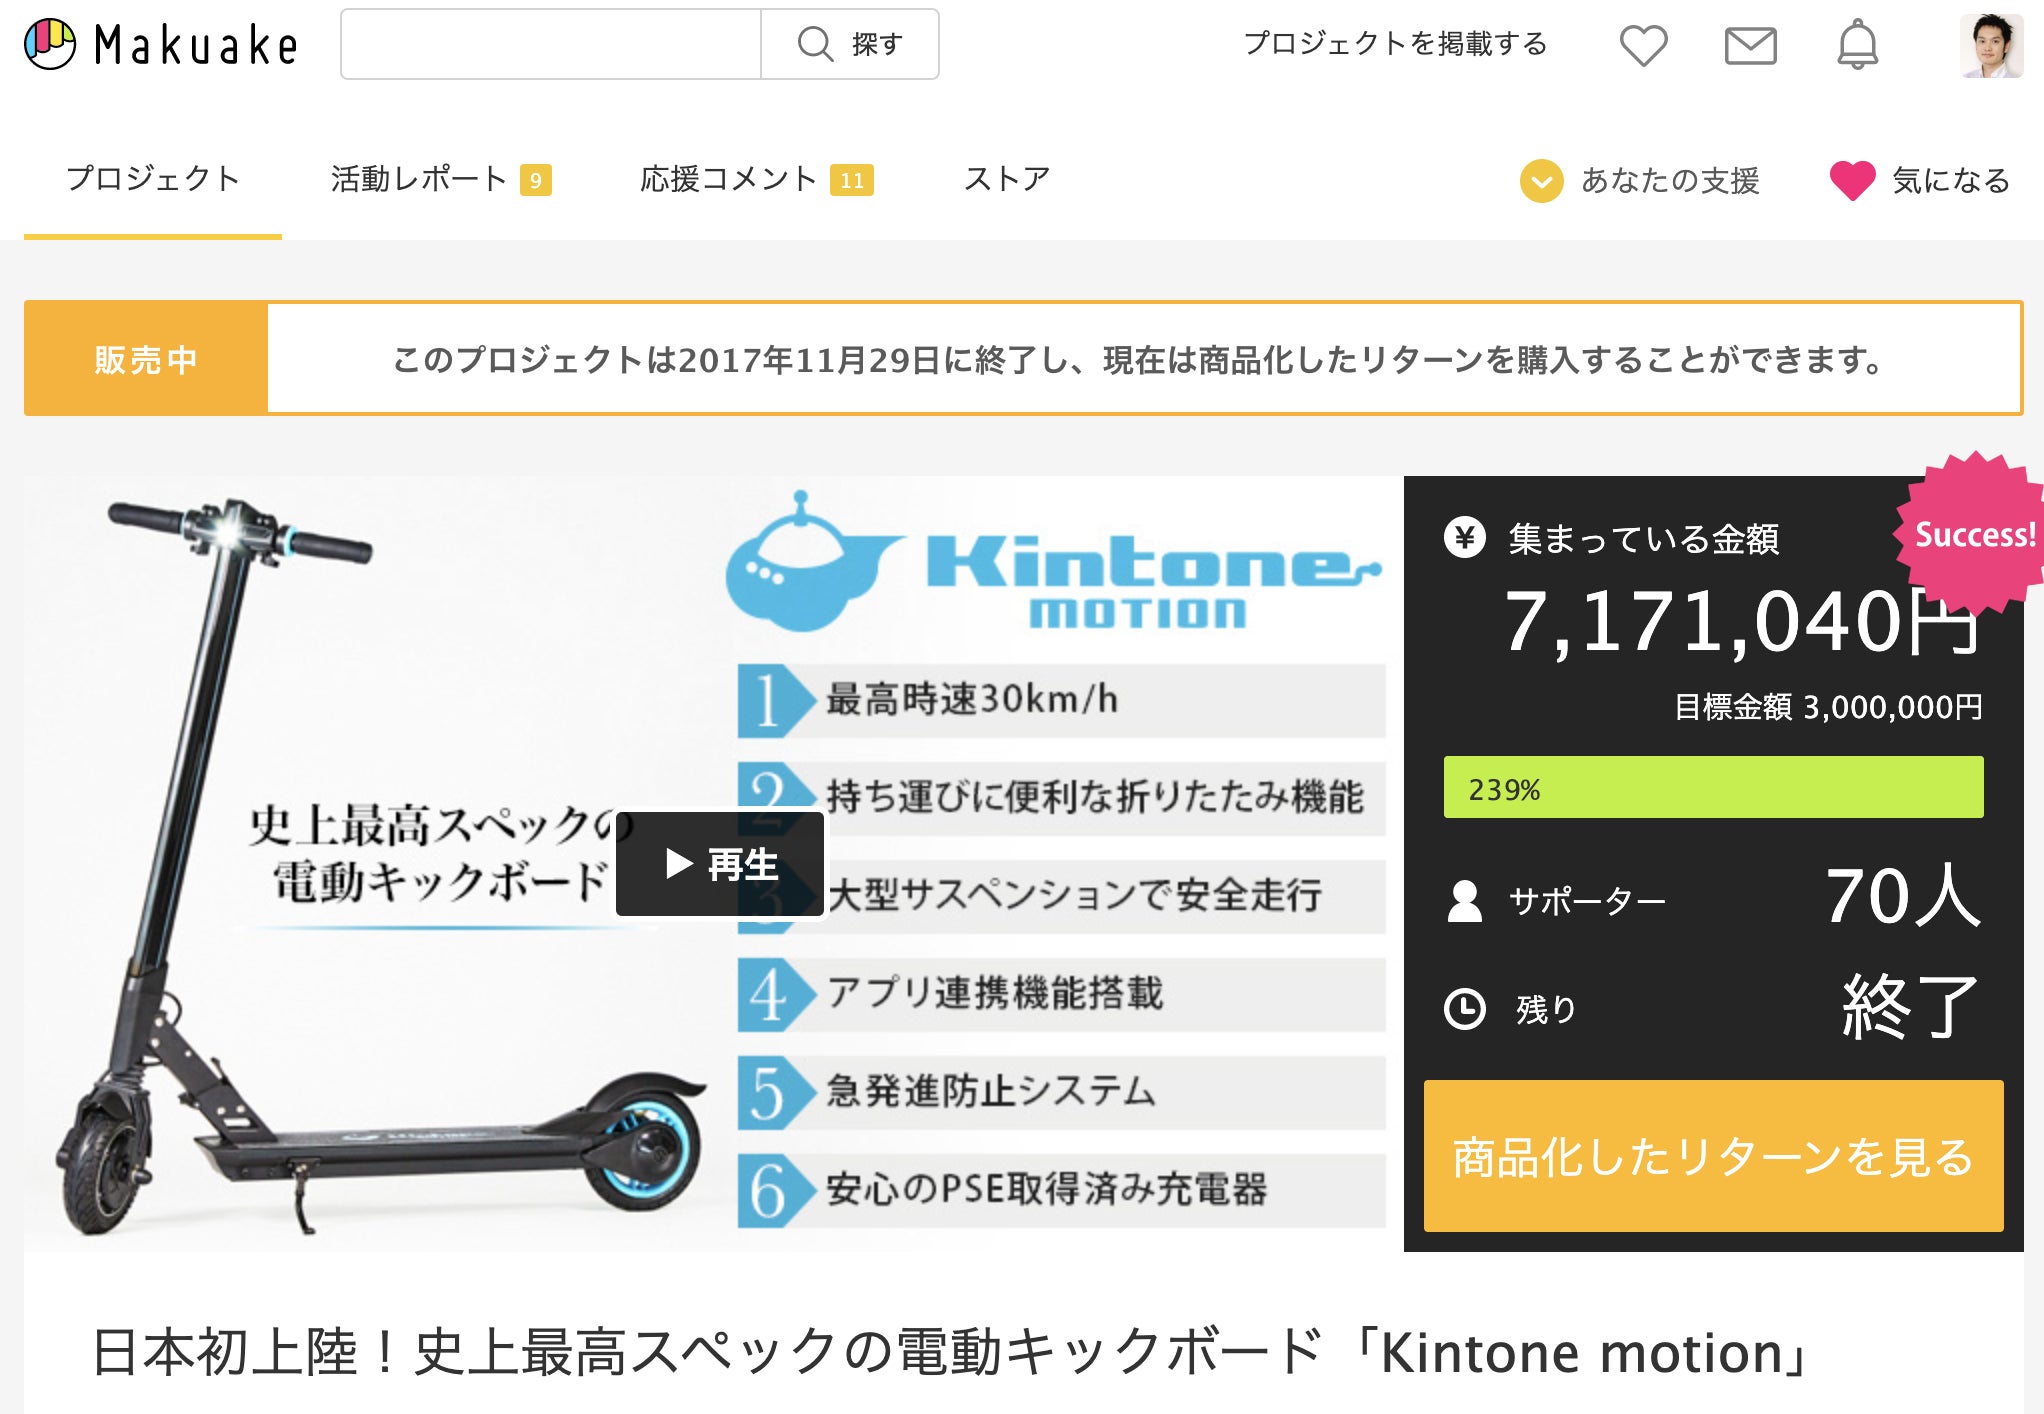Open the user profile avatar
The image size is (2044, 1414).
pos(1992,45)
